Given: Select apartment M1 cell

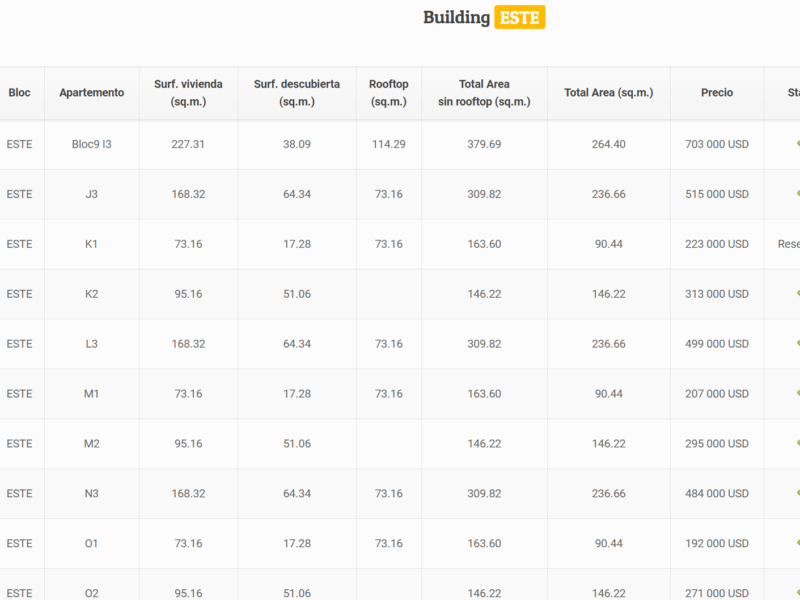Looking at the screenshot, I should [x=91, y=394].
